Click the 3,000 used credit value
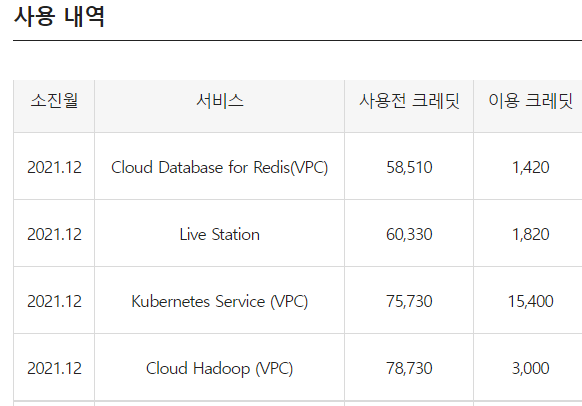Image resolution: width=582 pixels, height=406 pixels. [530, 369]
